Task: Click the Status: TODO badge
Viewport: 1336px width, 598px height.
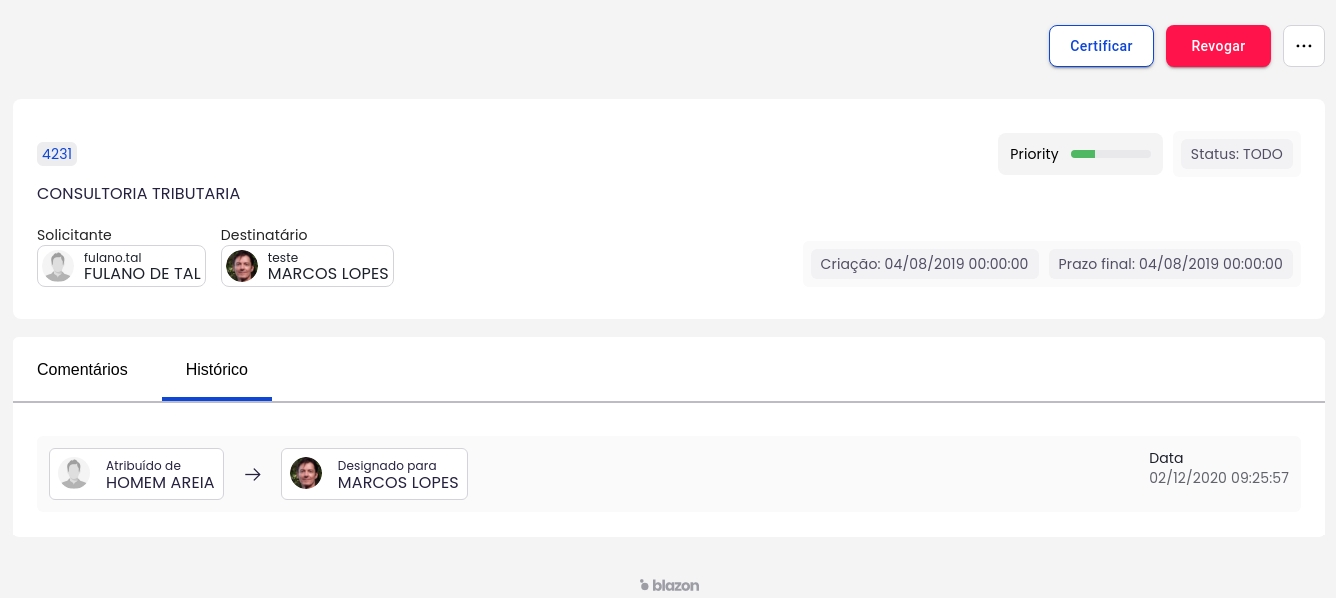Action: (x=1236, y=154)
